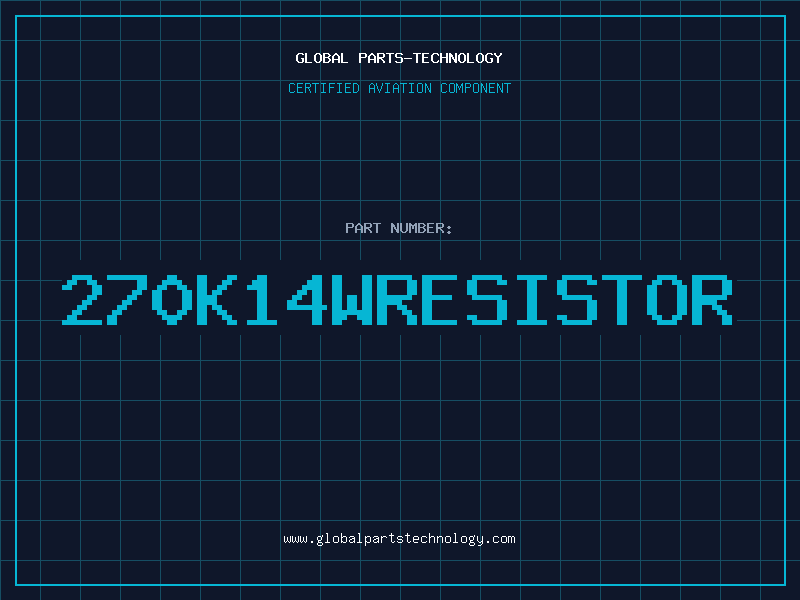The width and height of the screenshot is (800, 600).
Task: Open the www.globalpartstechnology.com link
Action: click(x=399, y=539)
